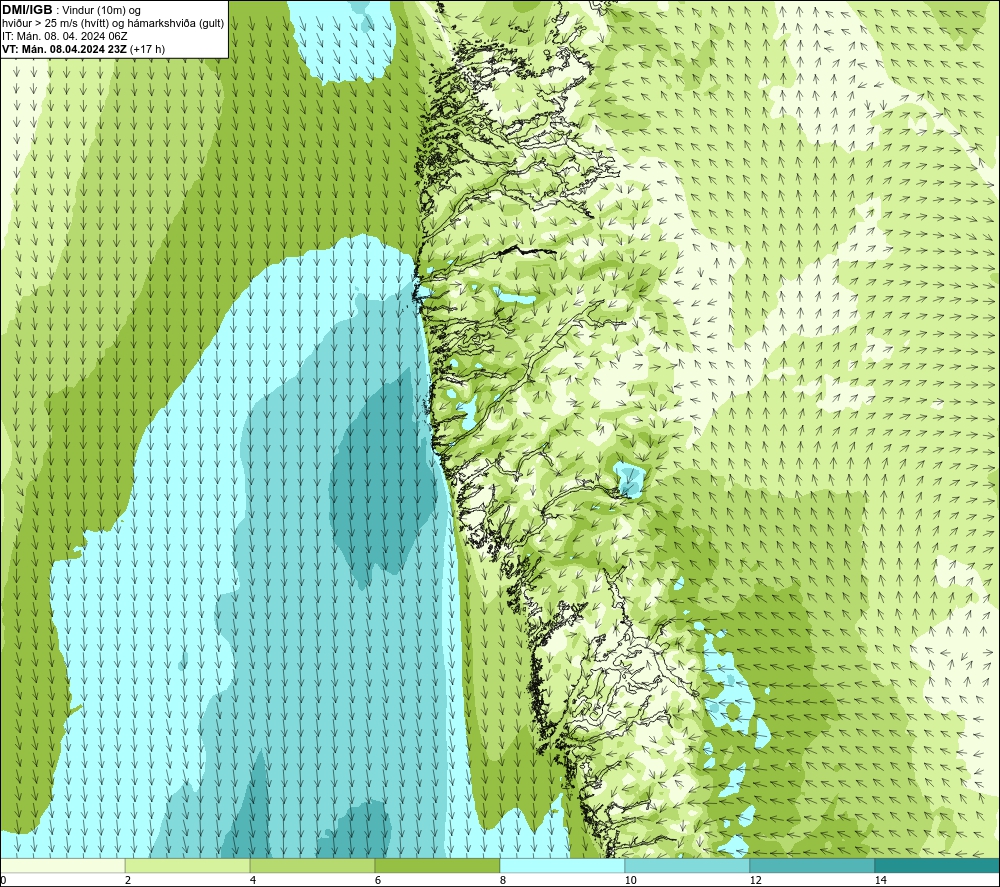Click the 12–14 m/s teal legend swatch
This screenshot has width=1000, height=887.
point(812,865)
